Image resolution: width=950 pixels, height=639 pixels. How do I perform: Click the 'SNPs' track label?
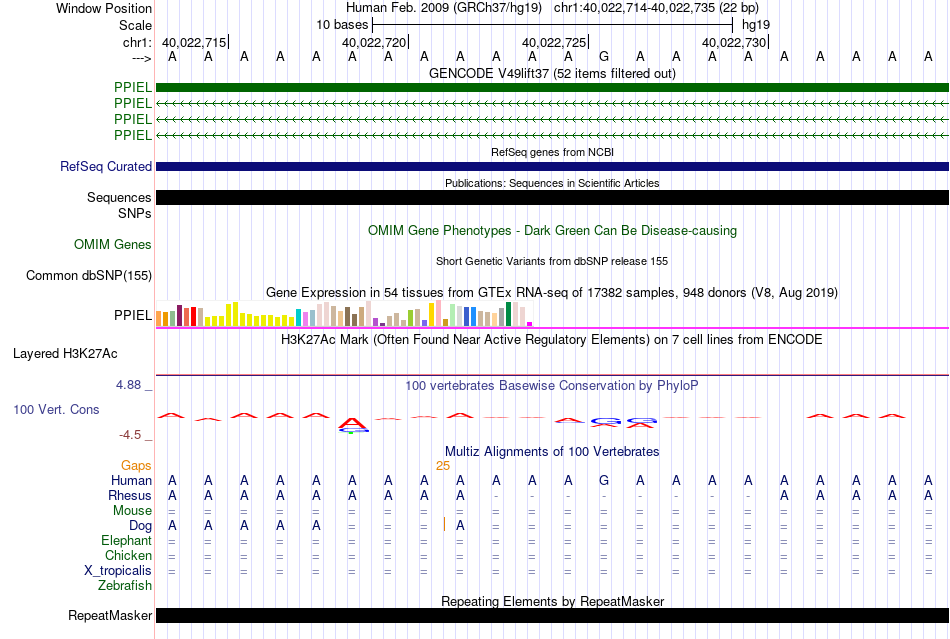point(135,213)
